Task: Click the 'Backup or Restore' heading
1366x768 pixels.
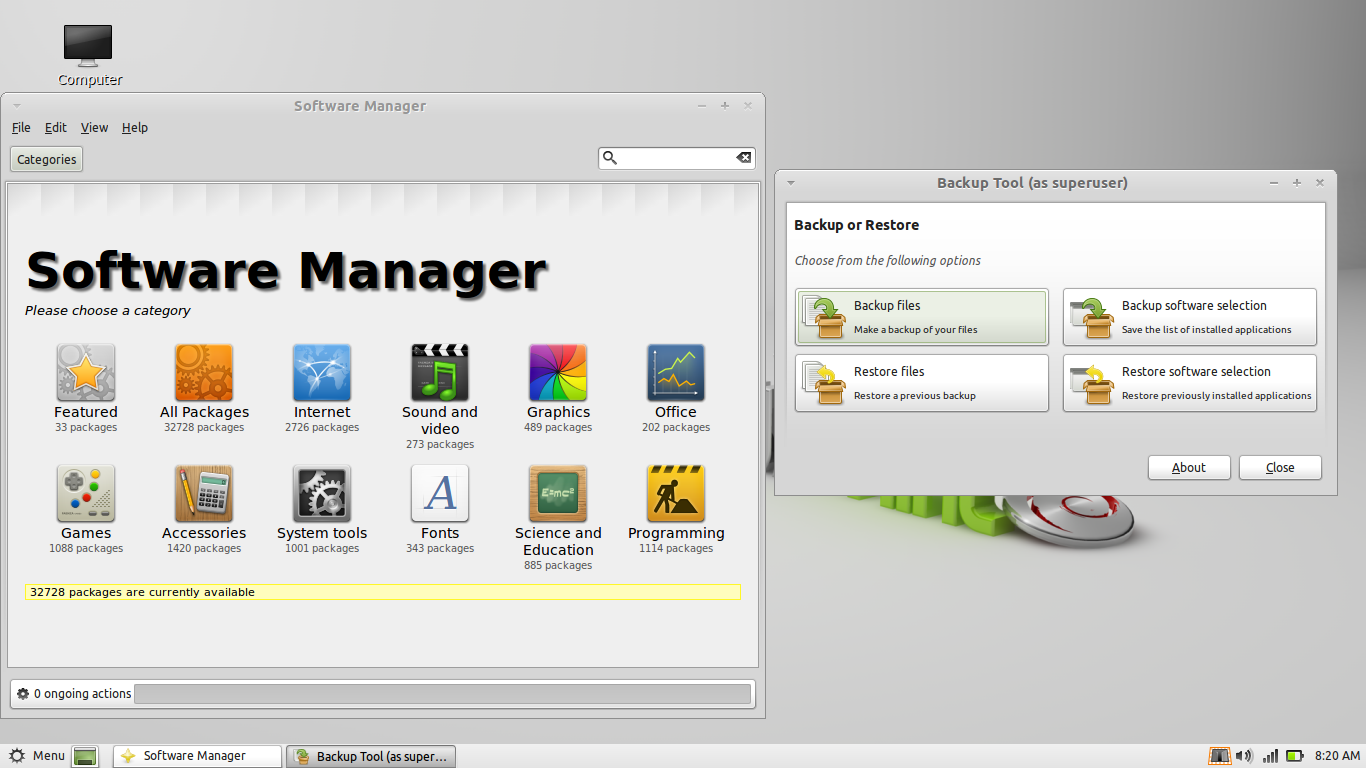Action: 856,225
